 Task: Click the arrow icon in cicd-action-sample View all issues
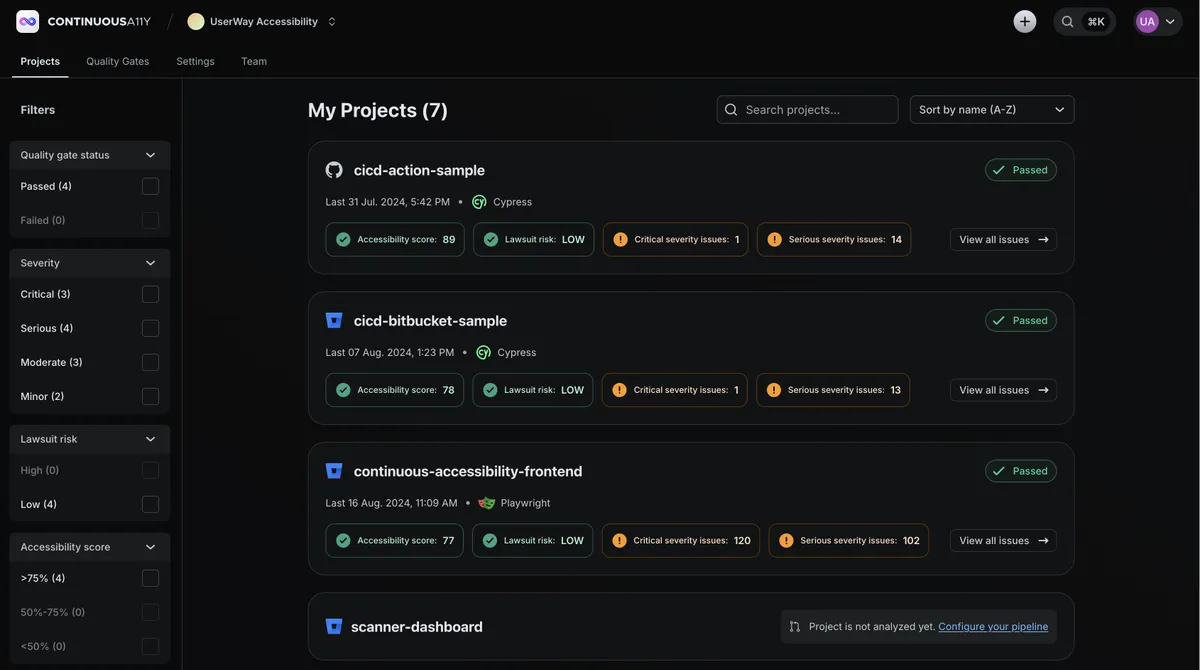(1043, 240)
